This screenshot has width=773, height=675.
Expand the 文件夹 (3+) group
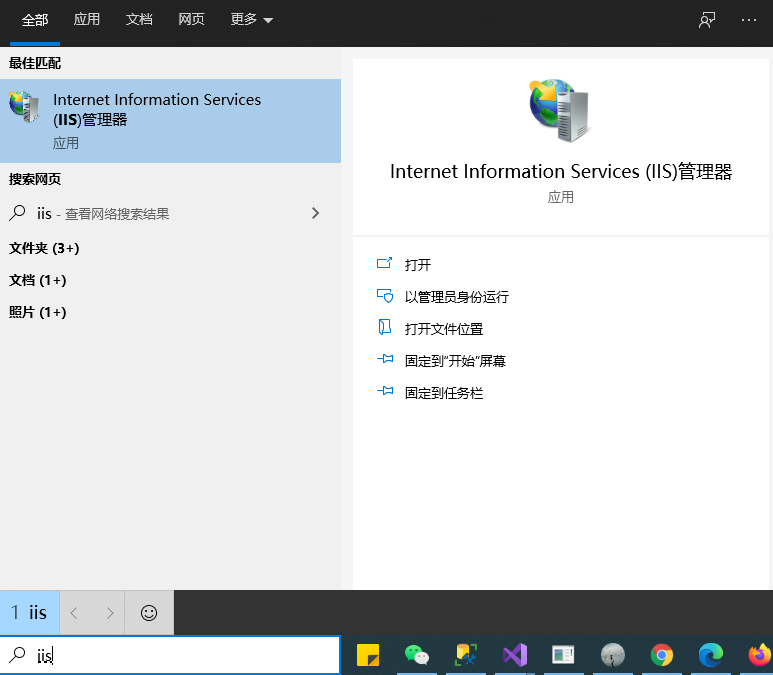point(44,249)
